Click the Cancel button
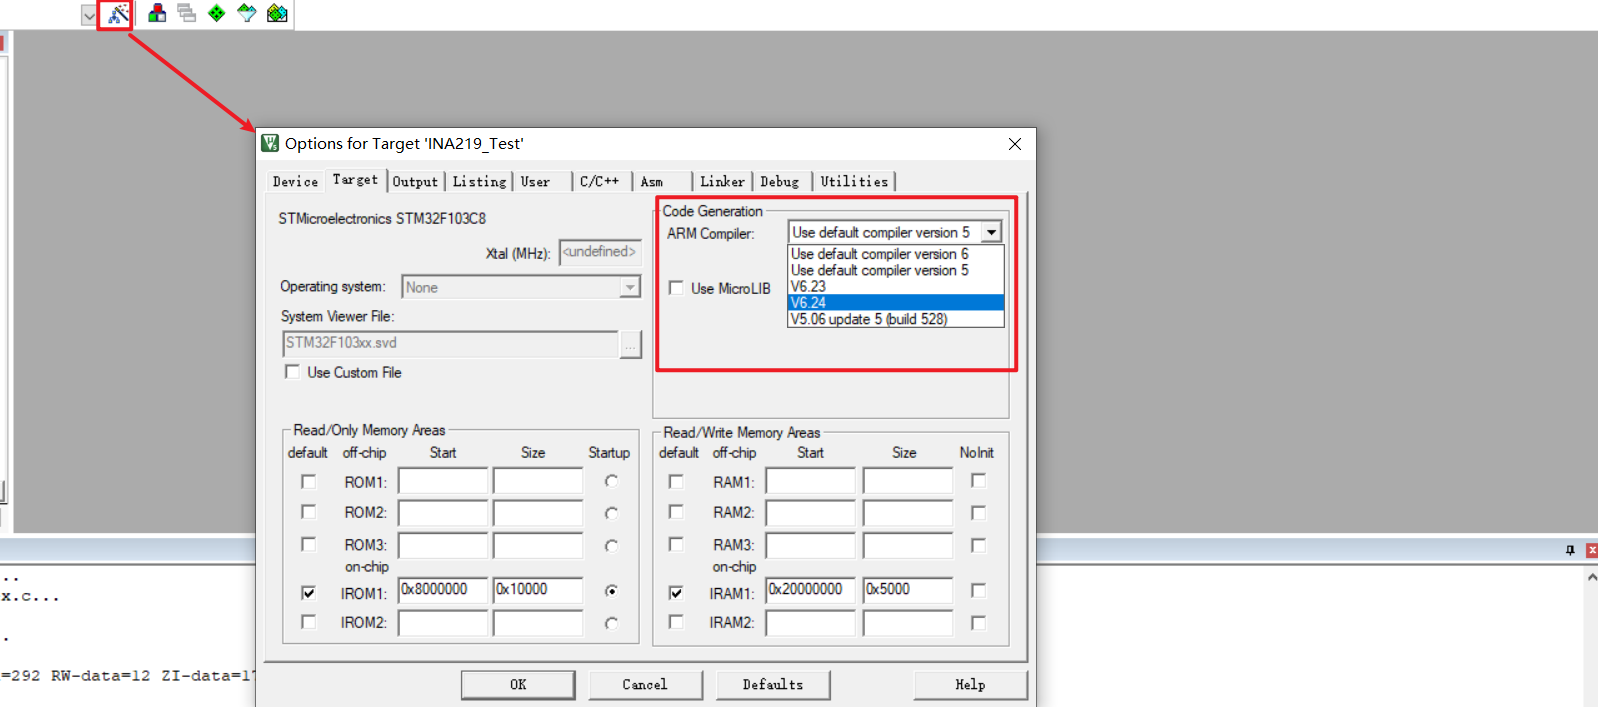Viewport: 1598px width, 707px height. (645, 685)
